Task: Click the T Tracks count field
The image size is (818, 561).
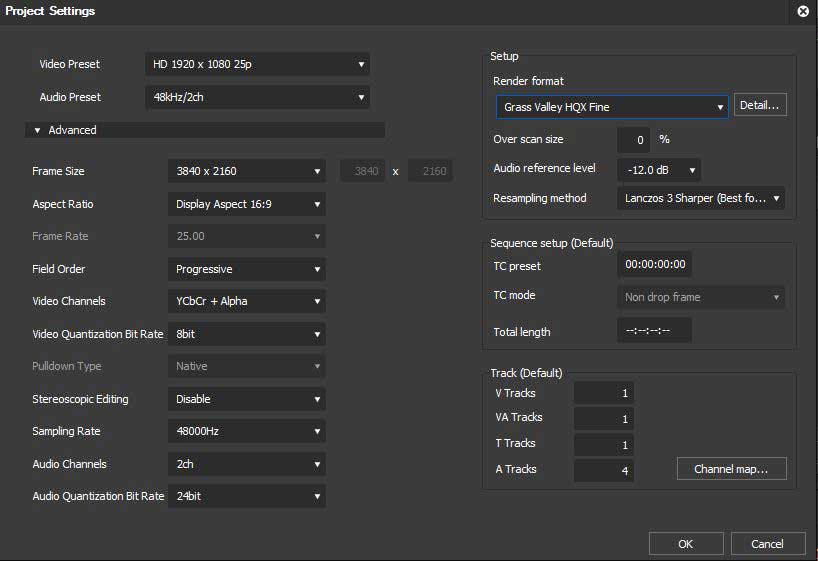Action: tap(604, 445)
